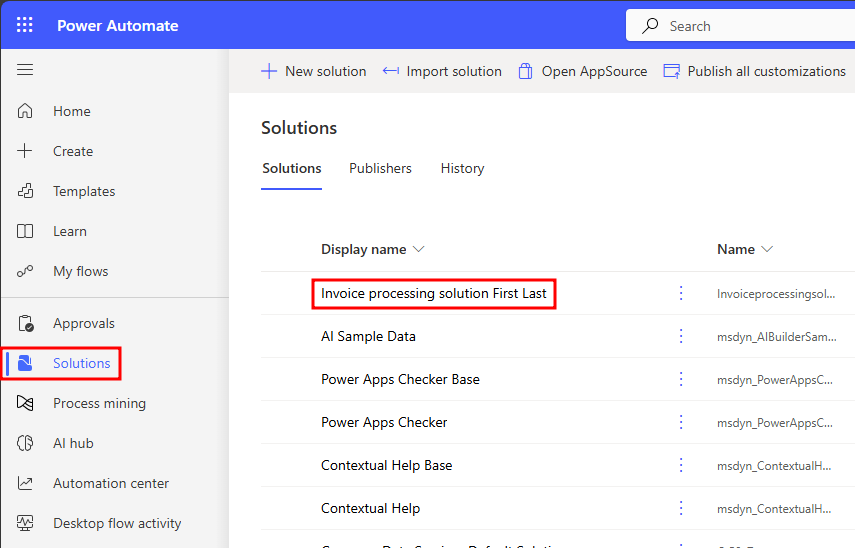Open more options for Power Apps Checker Base
Screen dimensions: 855x548
681,379
